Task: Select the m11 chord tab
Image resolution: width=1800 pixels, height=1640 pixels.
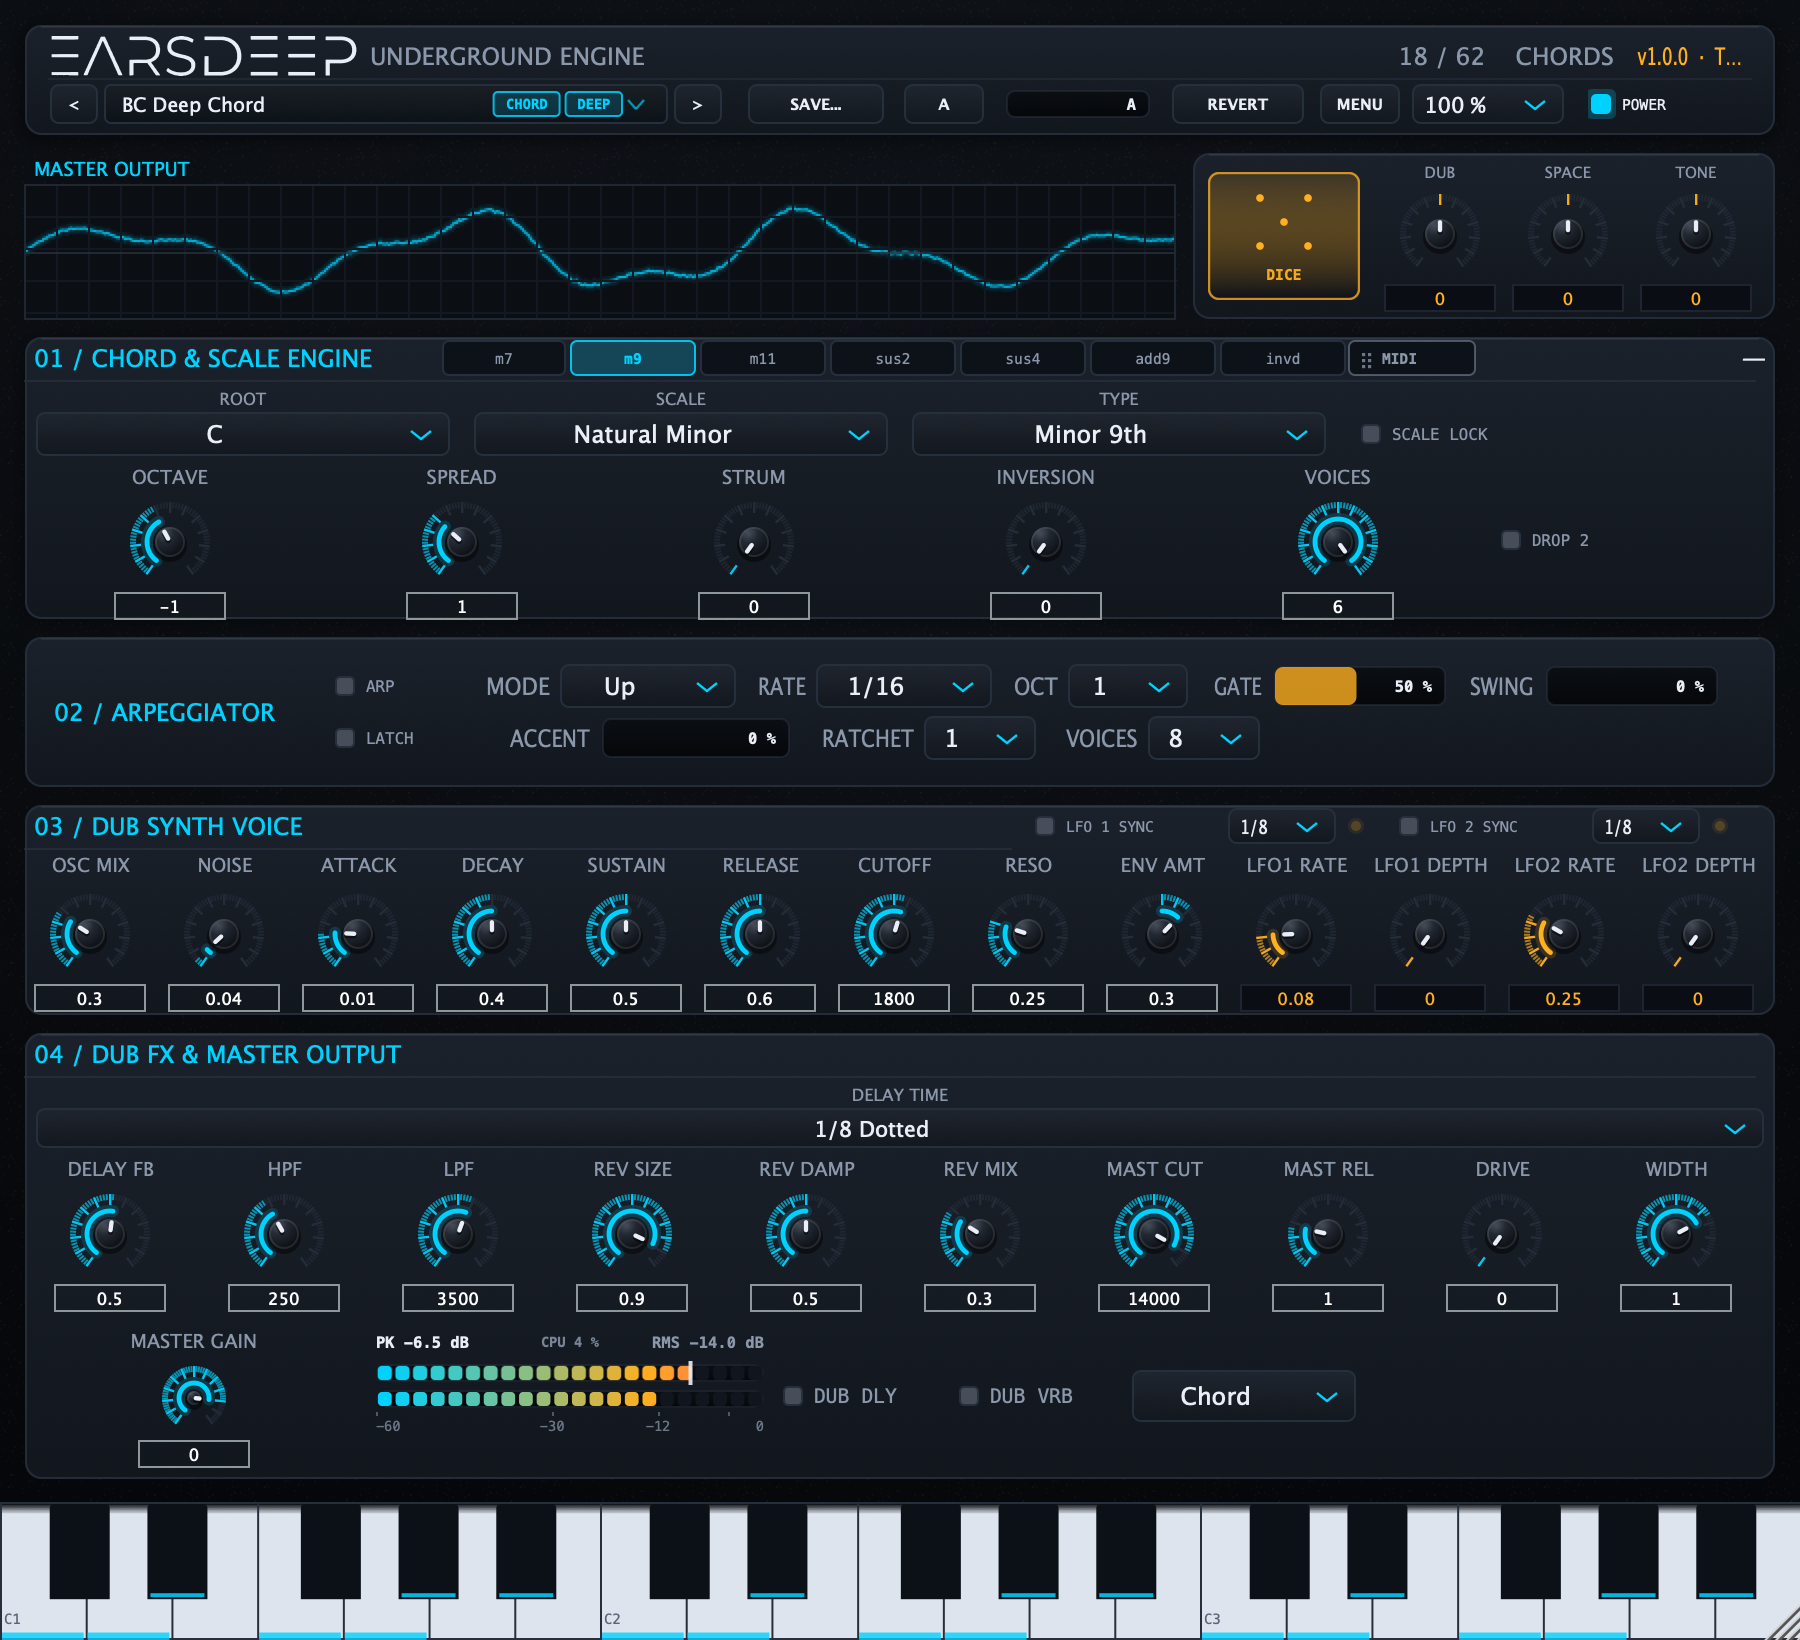Action: (763, 359)
